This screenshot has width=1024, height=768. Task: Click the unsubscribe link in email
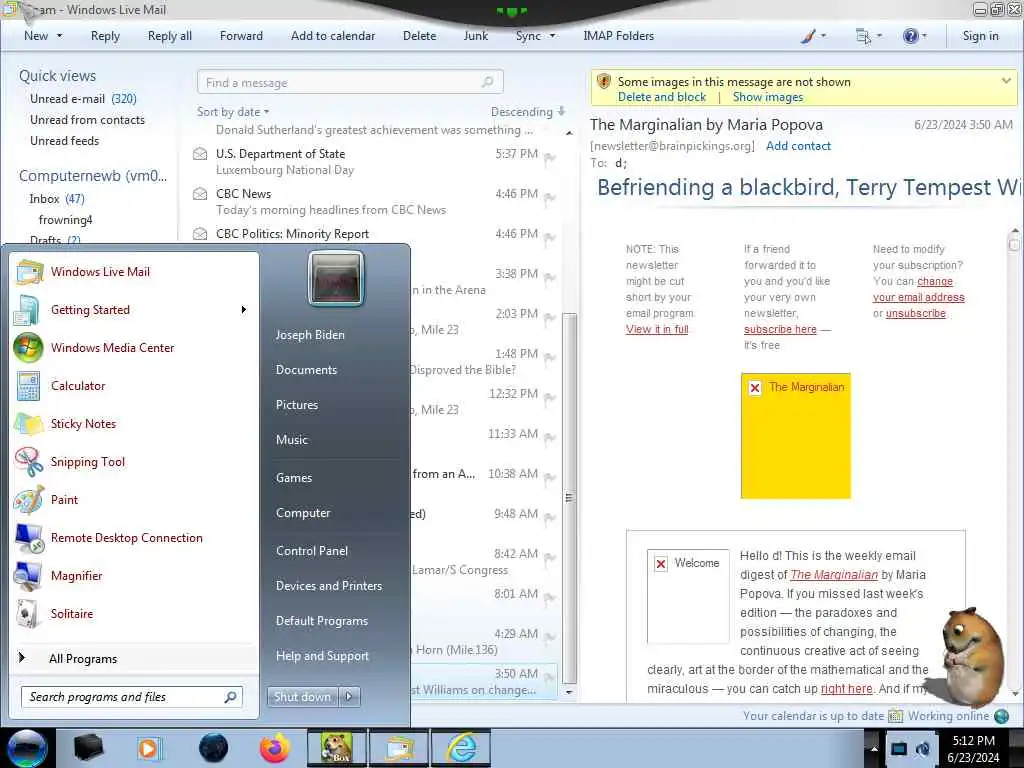(x=916, y=313)
